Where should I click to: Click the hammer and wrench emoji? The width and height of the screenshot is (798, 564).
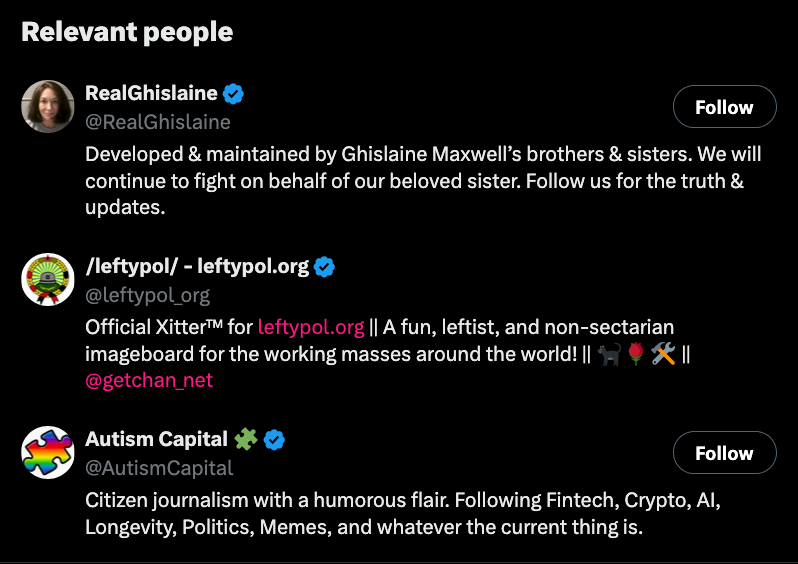click(x=664, y=354)
